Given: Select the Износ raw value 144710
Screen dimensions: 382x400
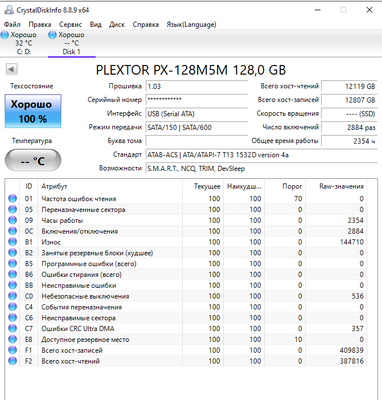Looking at the screenshot, I should tap(352, 242).
